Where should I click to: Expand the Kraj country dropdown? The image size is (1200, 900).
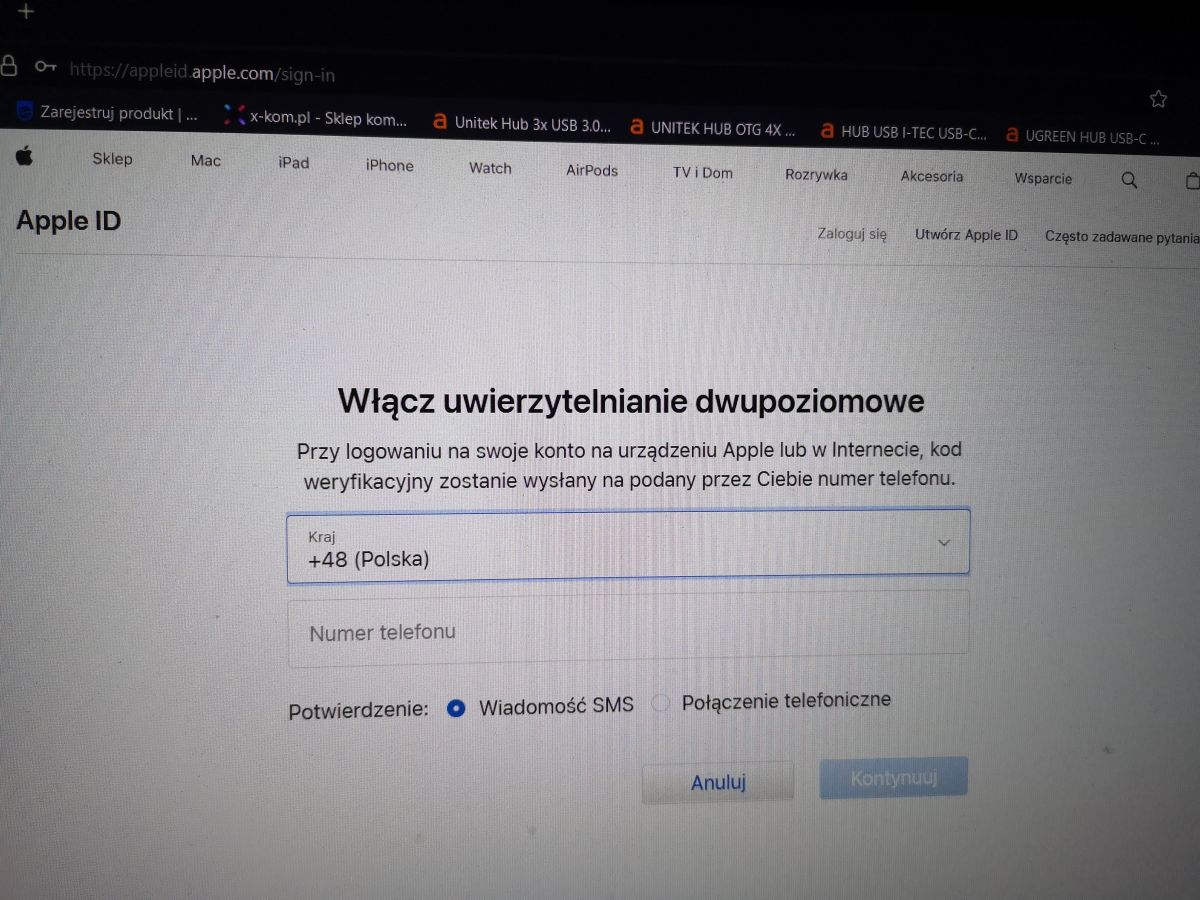click(628, 547)
